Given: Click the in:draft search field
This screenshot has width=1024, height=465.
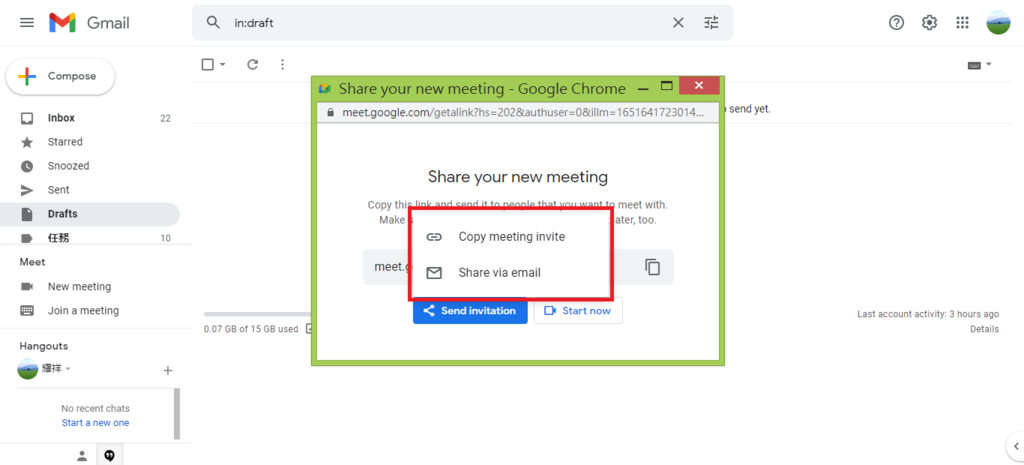Looking at the screenshot, I should (440, 22).
